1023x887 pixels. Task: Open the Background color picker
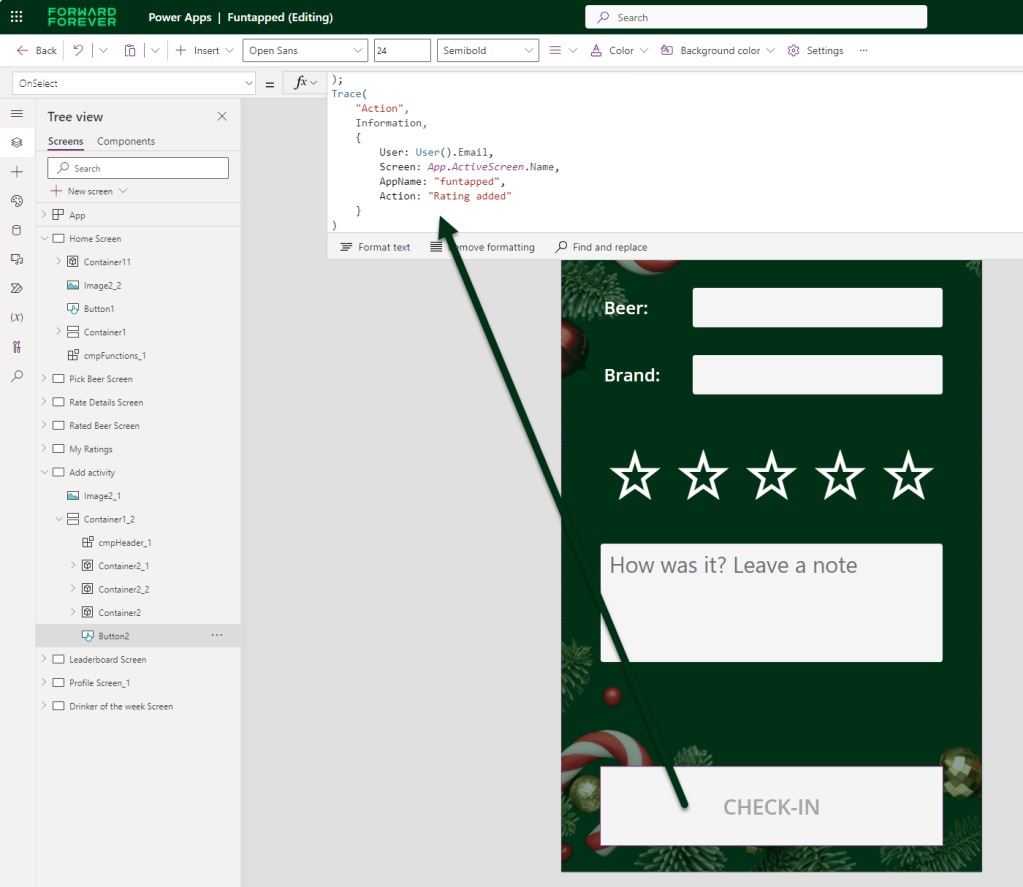pos(718,50)
